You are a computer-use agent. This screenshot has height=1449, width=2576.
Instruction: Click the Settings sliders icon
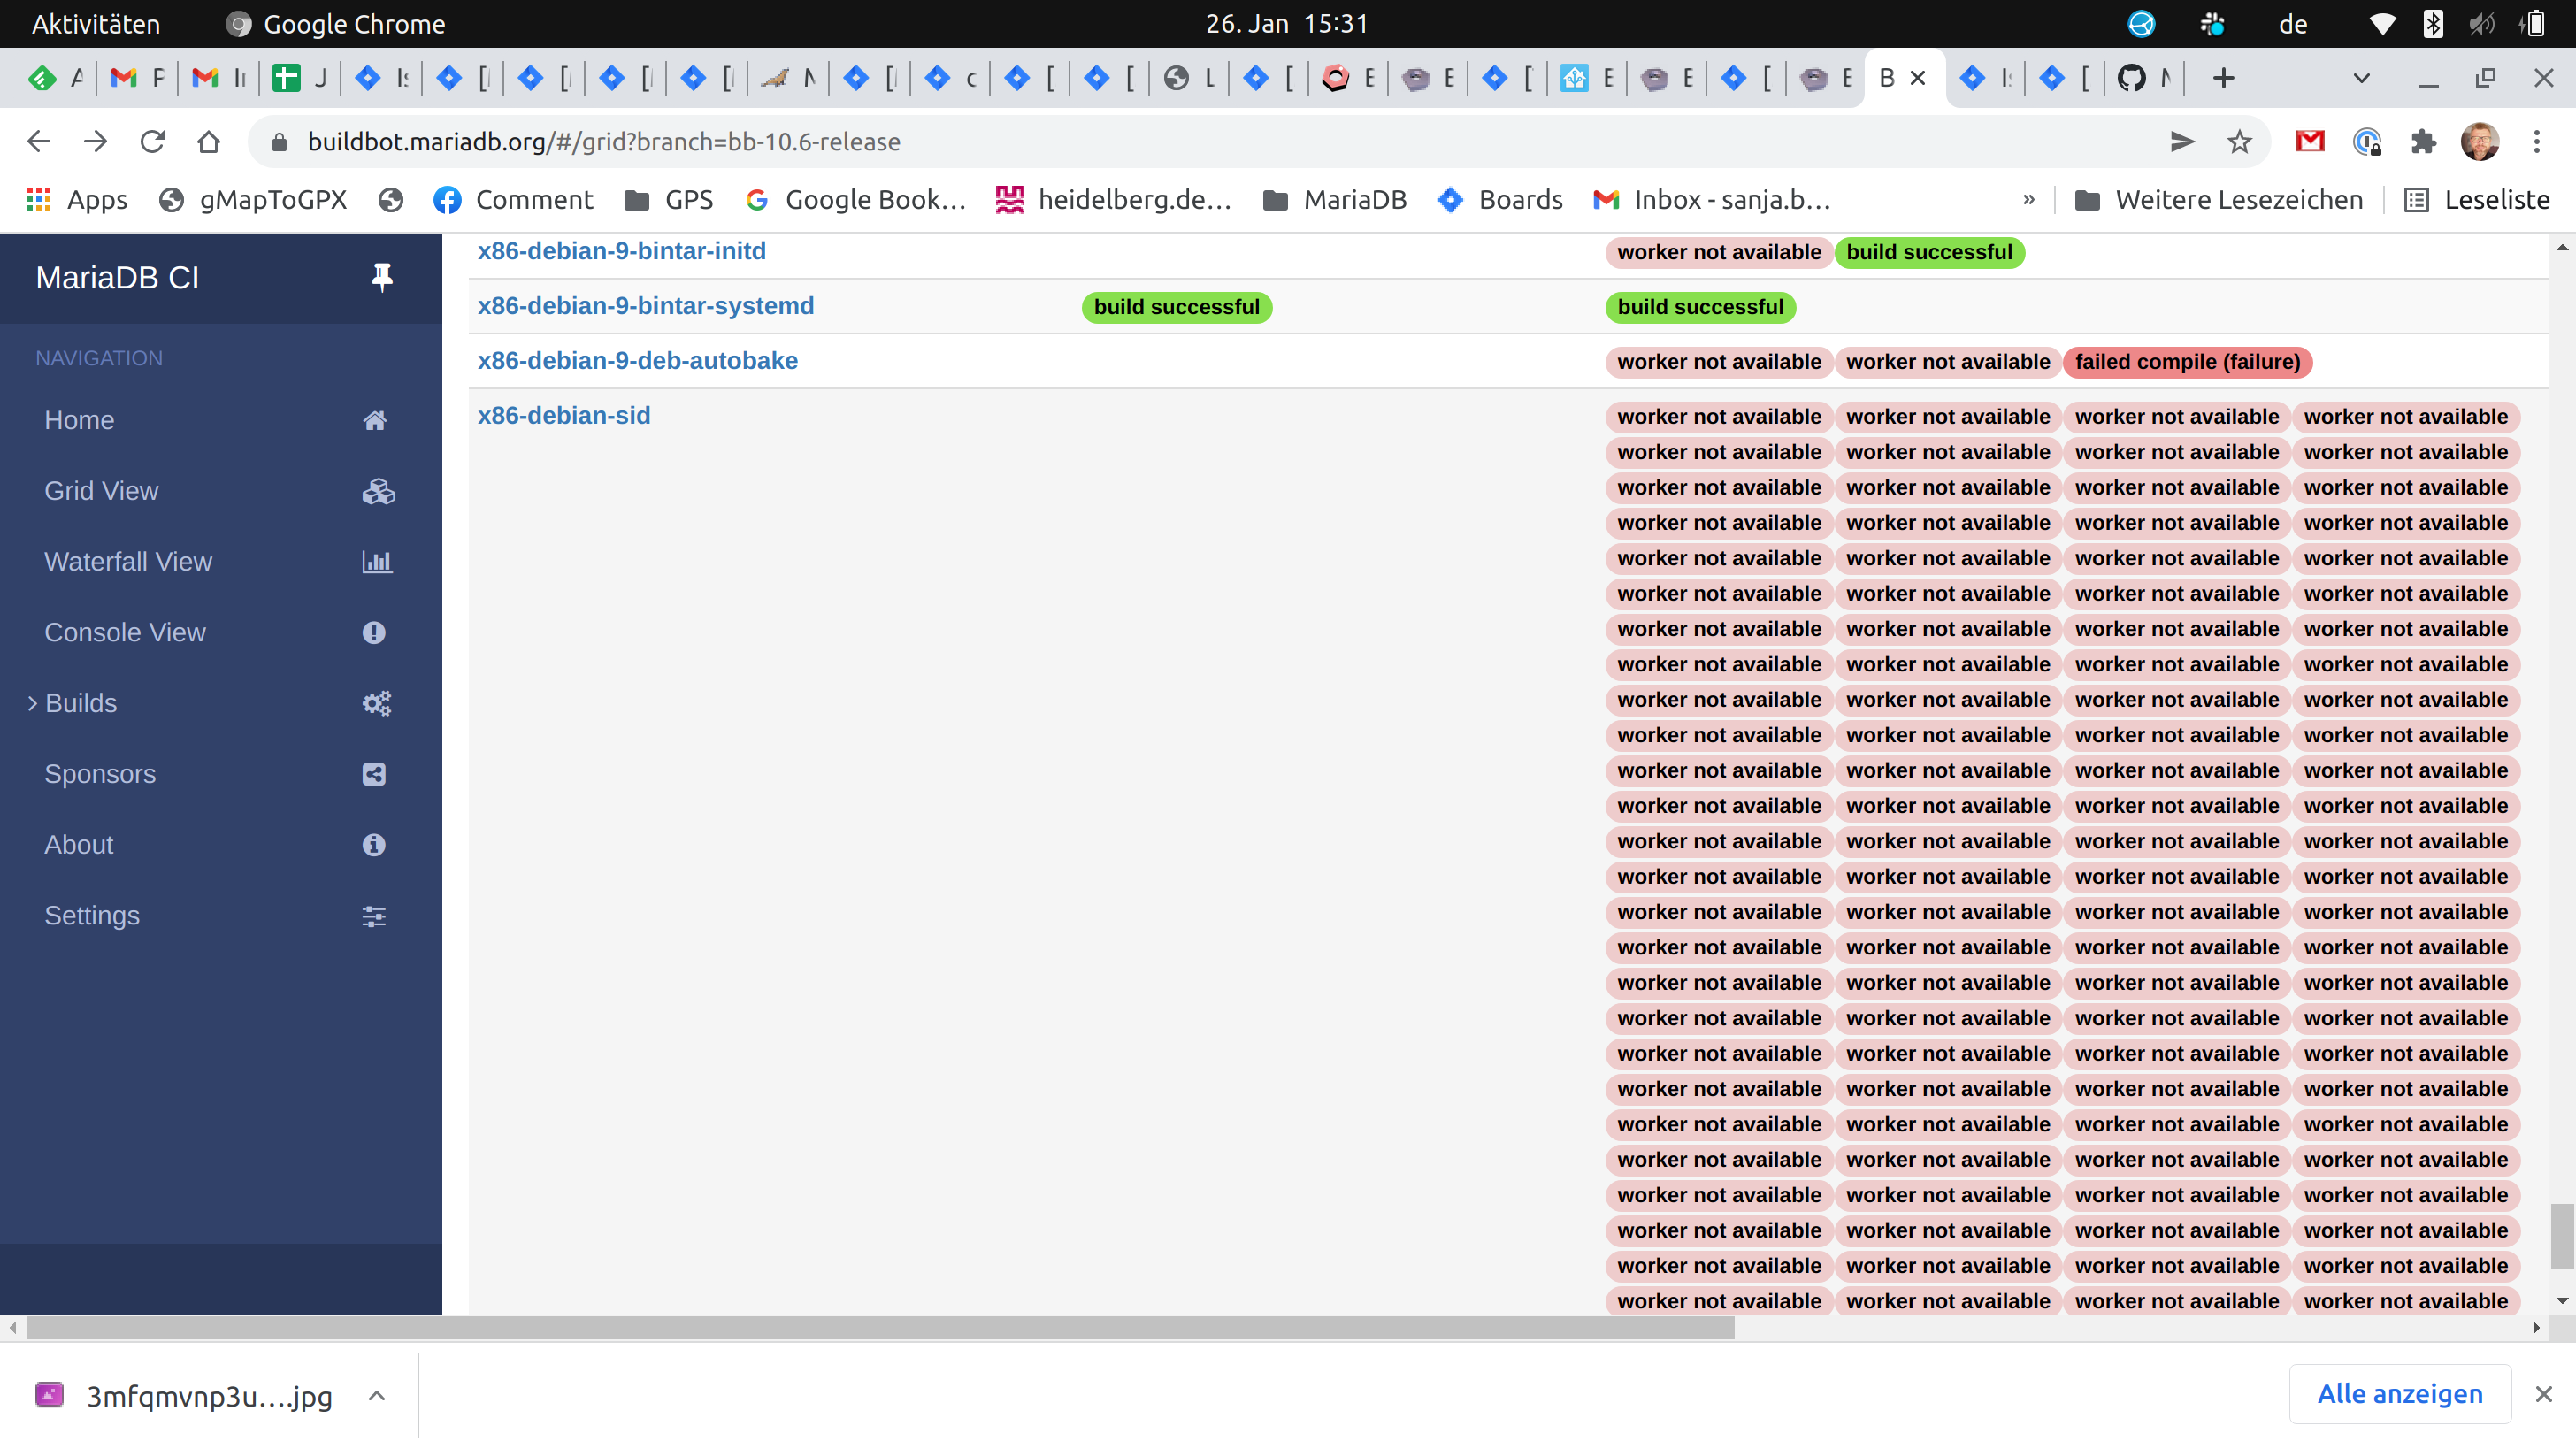pyautogui.click(x=374, y=916)
